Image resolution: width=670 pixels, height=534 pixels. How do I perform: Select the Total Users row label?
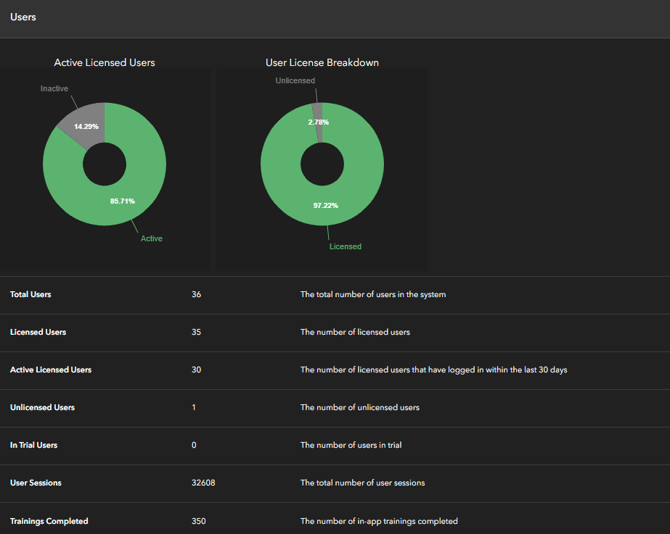click(x=31, y=295)
